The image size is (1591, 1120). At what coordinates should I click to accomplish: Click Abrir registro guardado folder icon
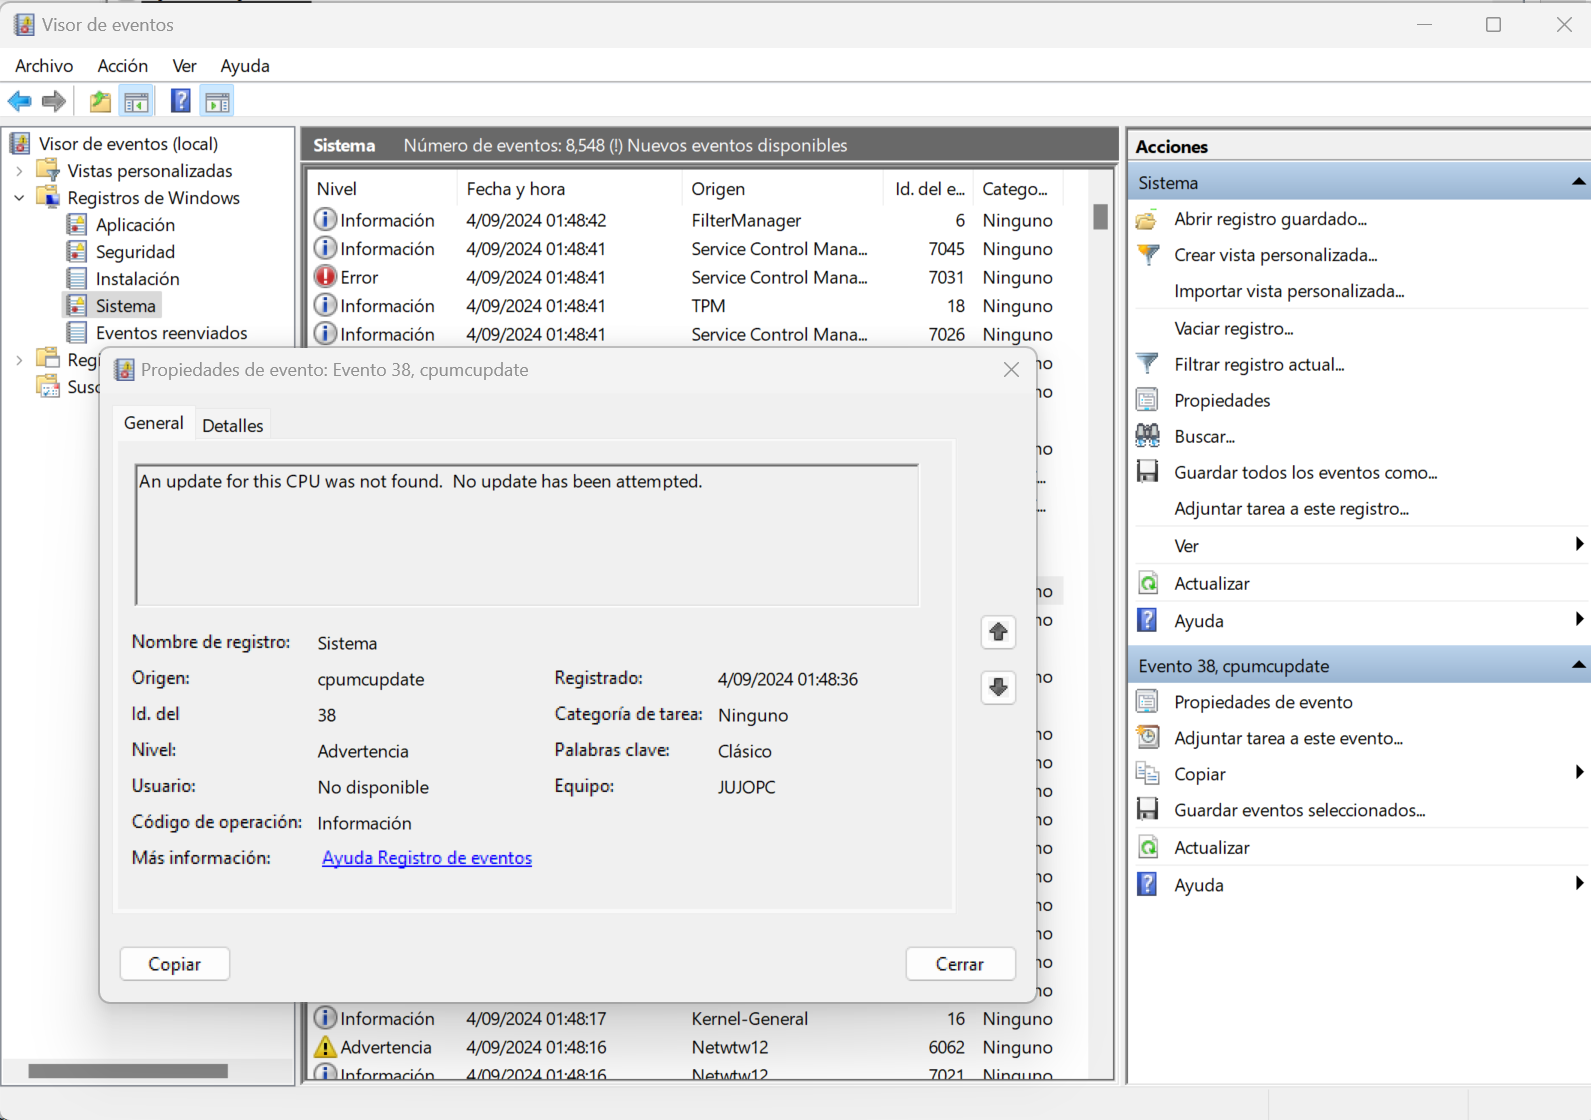[1148, 219]
